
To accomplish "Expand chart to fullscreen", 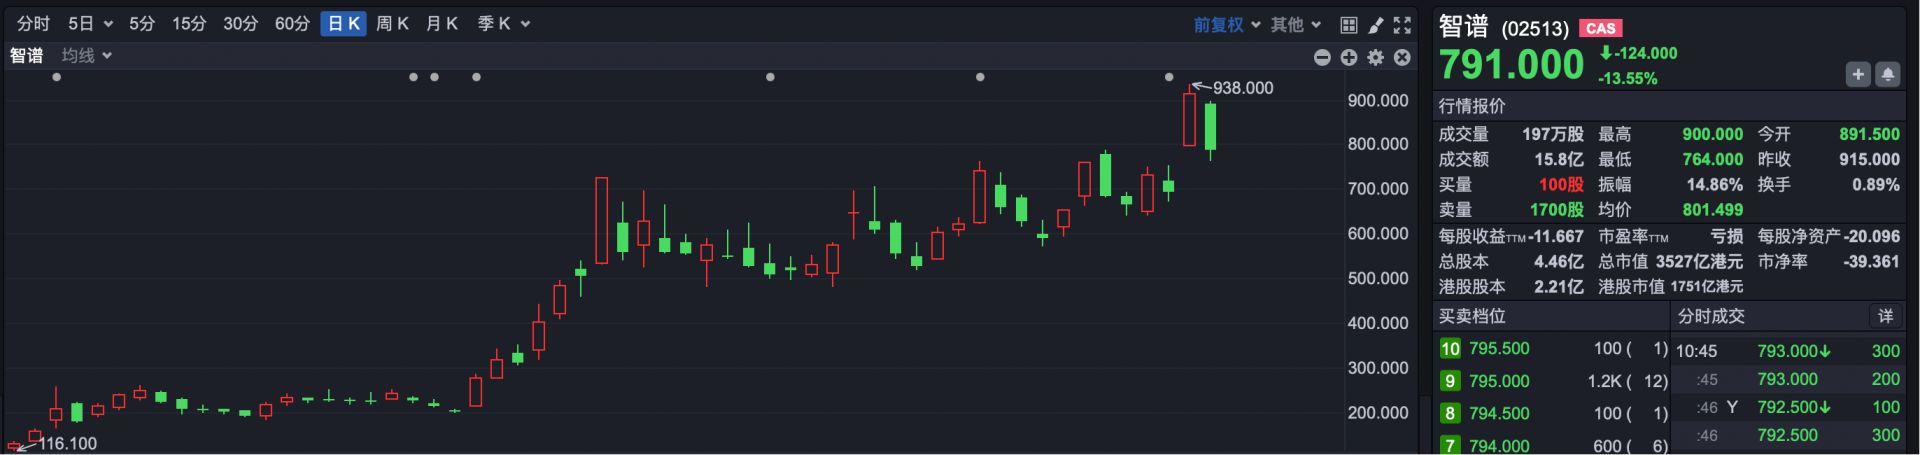I will 1403,25.
